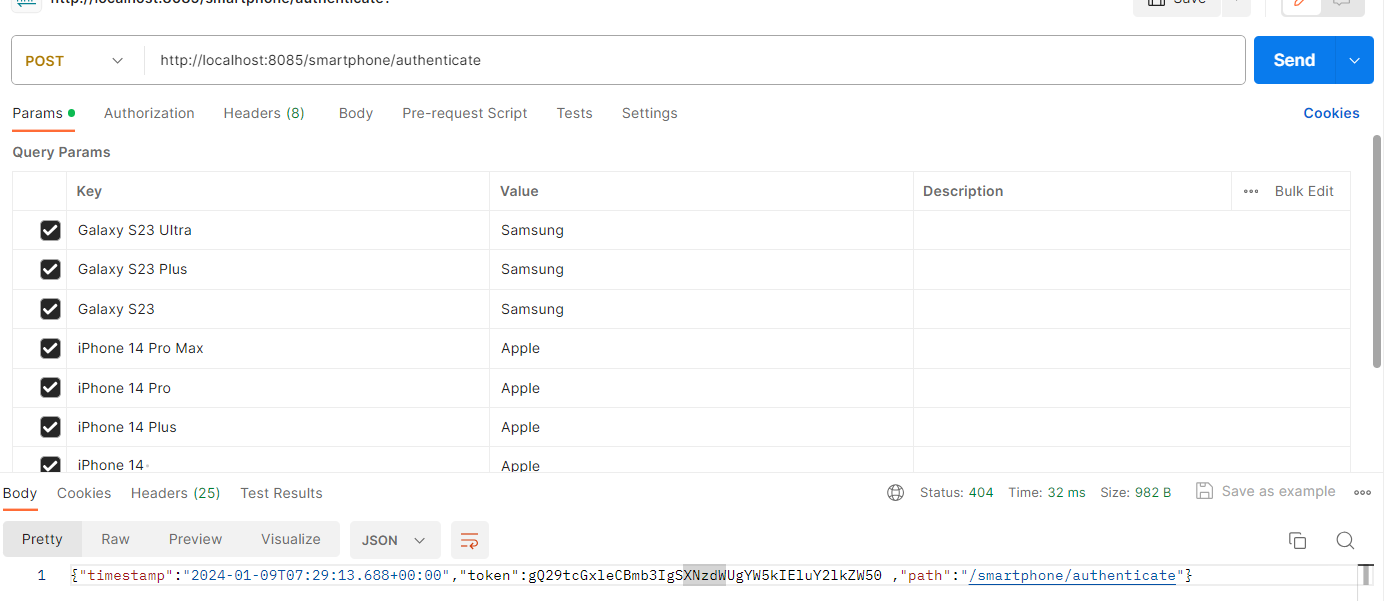The width and height of the screenshot is (1395, 601).
Task: Open query params options ellipsis beside Bulk Edit
Action: click(x=1251, y=191)
